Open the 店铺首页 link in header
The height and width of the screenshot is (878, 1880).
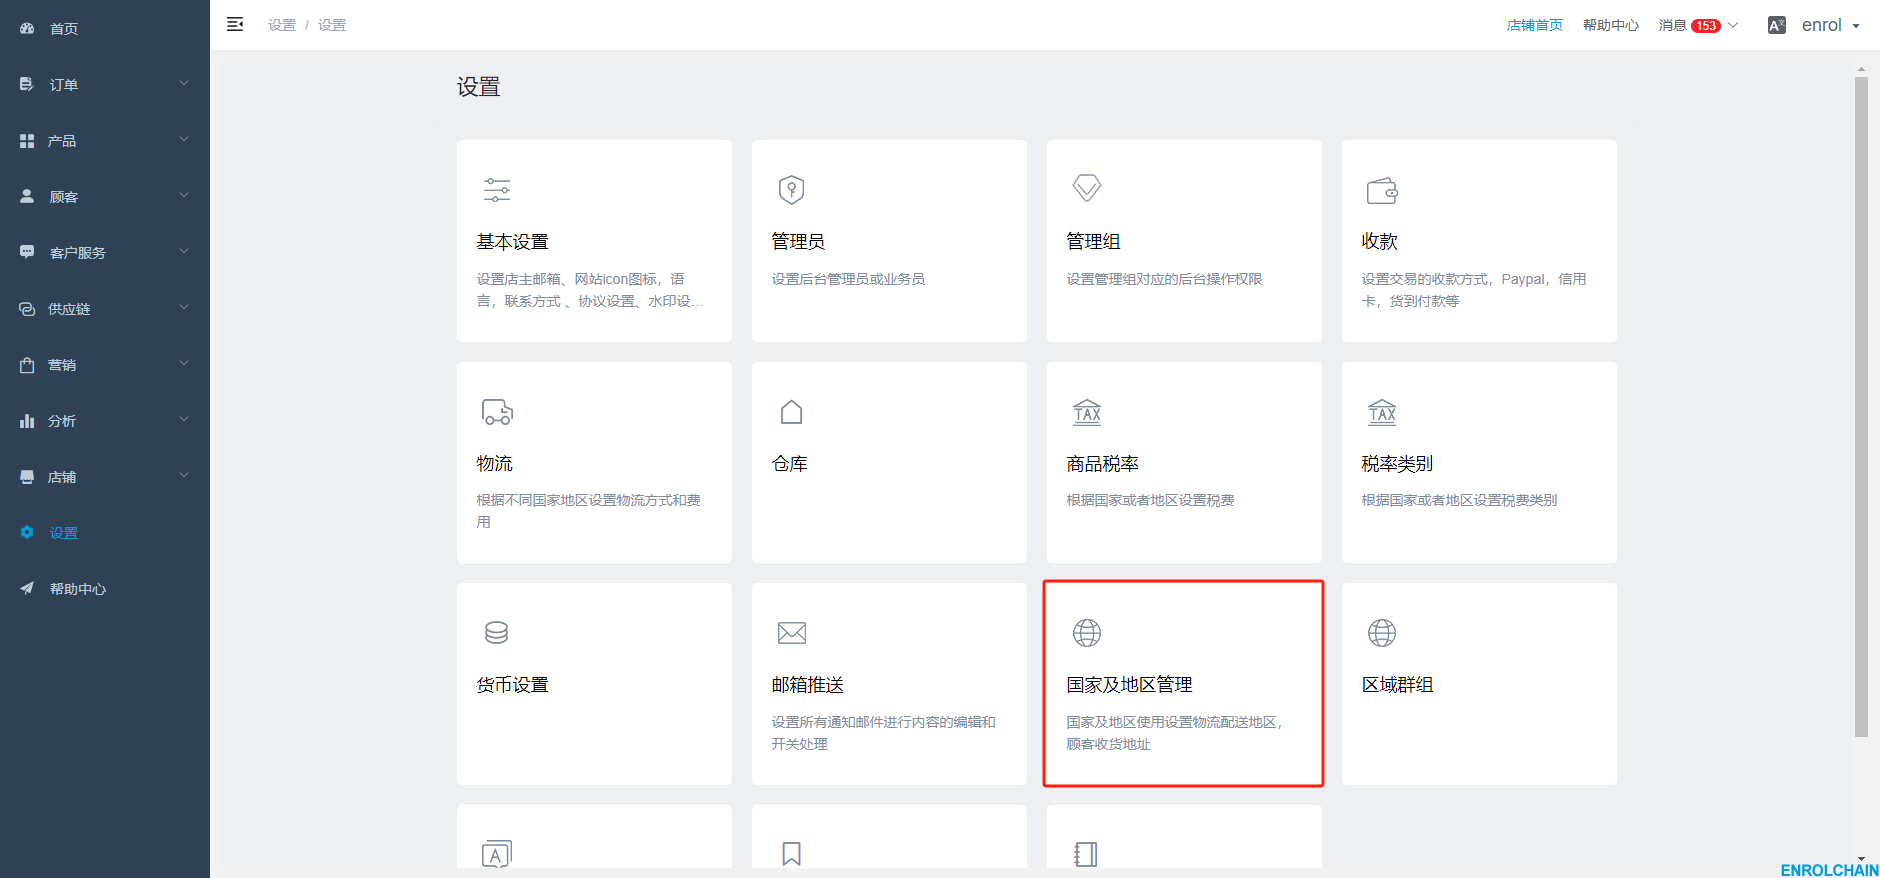1535,25
